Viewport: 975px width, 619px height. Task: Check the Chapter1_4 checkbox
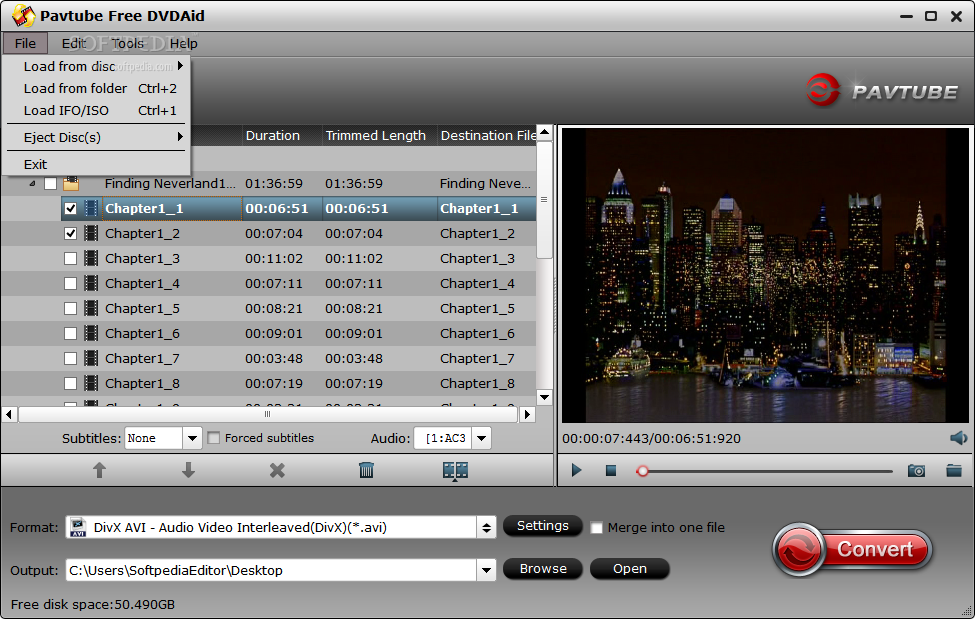pos(71,283)
